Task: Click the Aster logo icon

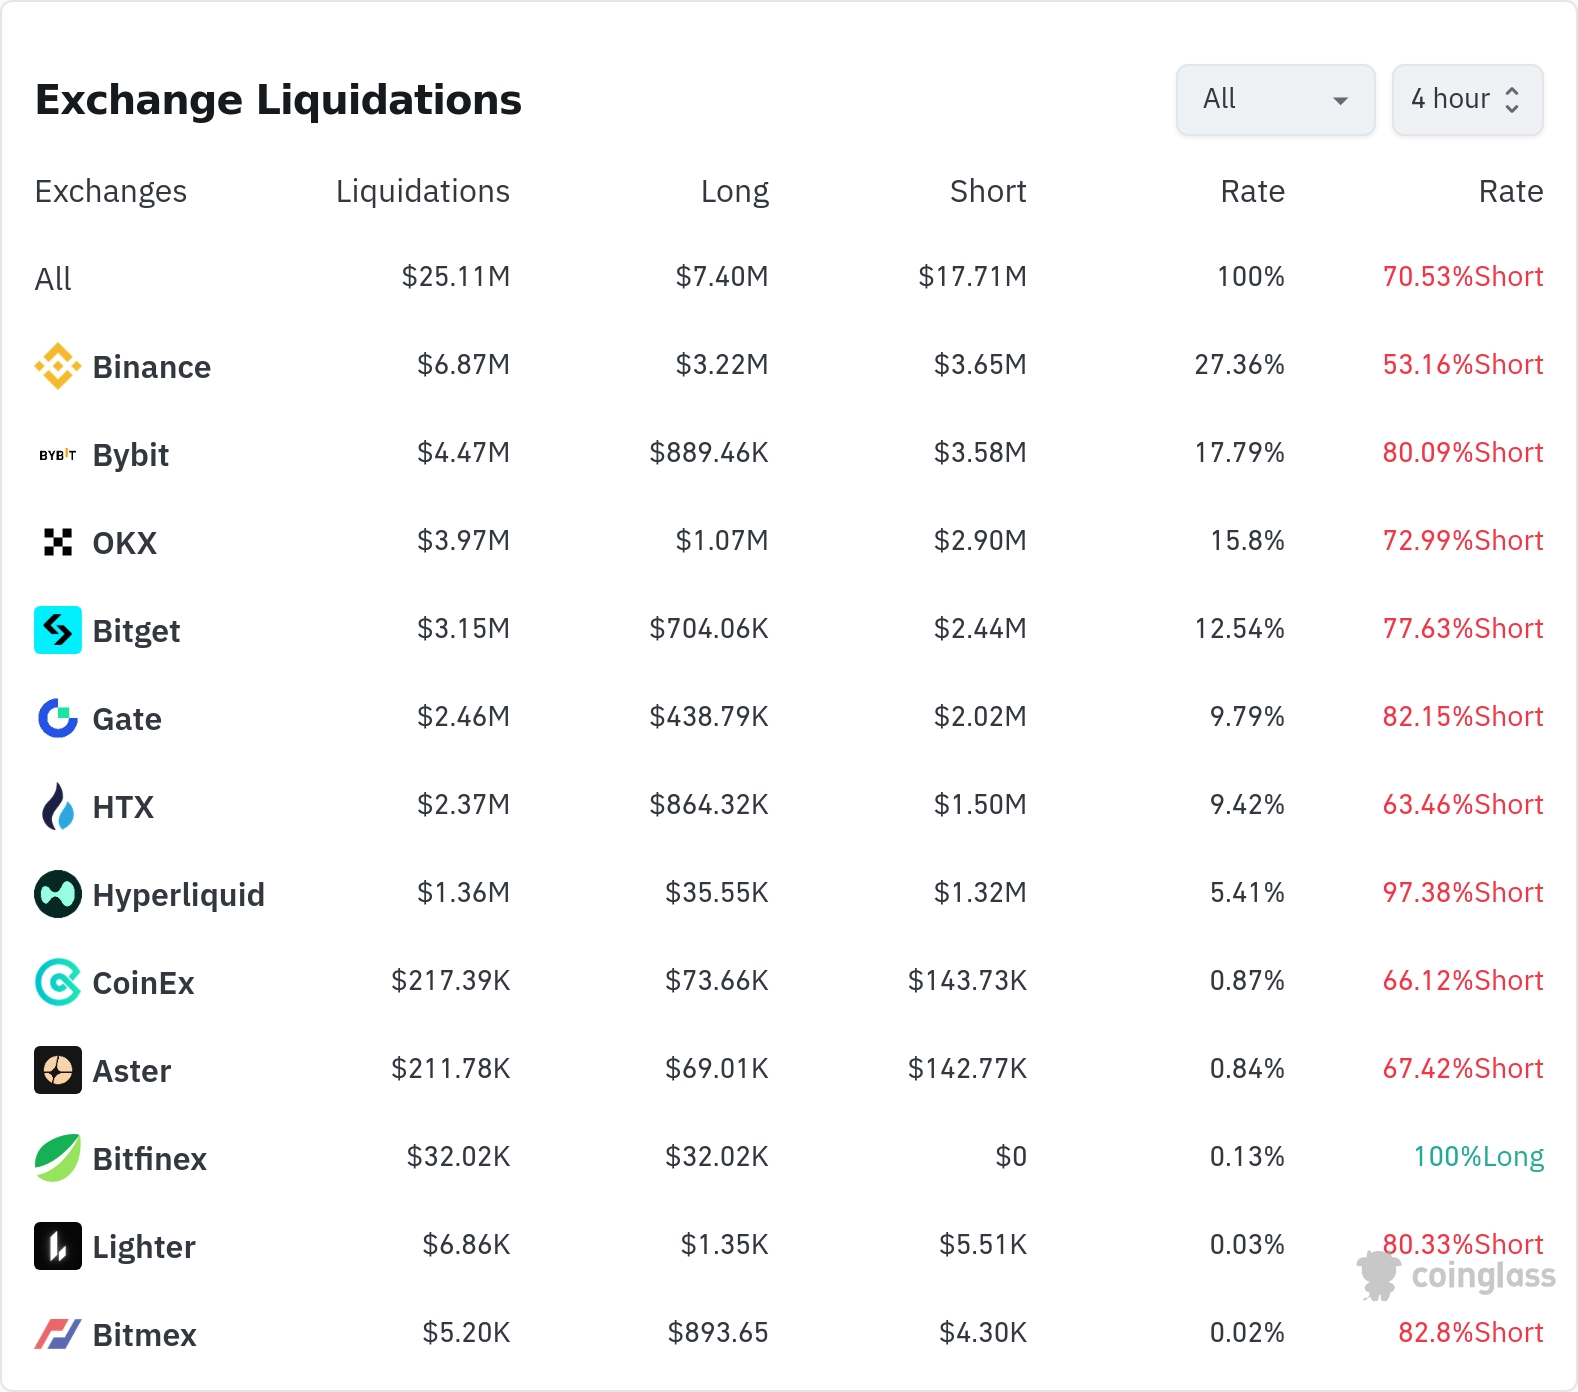Action: (x=58, y=1070)
